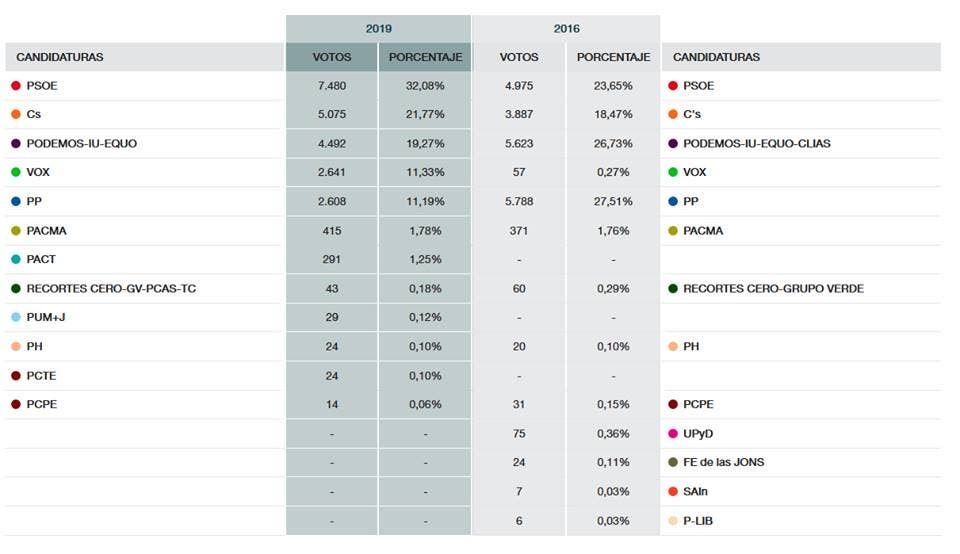
Task: Click the 2019 VOTOS column header
Action: point(332,57)
